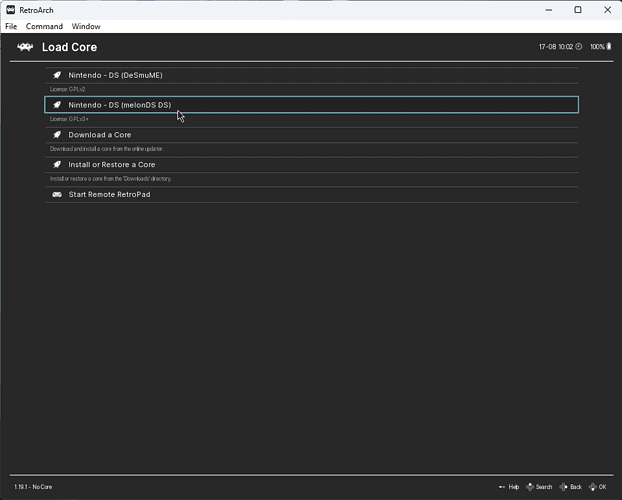Image resolution: width=622 pixels, height=500 pixels.
Task: Open Install or Restore a Core
Action: tap(111, 165)
